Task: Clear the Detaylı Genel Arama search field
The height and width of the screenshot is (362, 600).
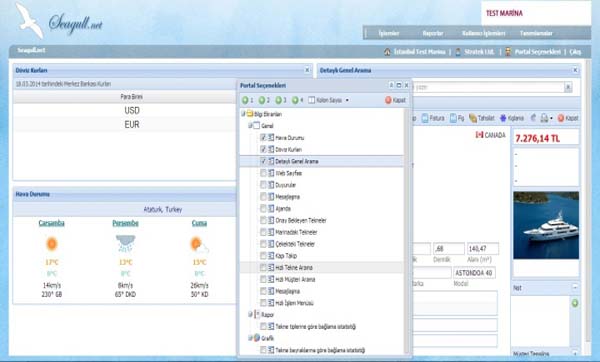Action: click(568, 87)
